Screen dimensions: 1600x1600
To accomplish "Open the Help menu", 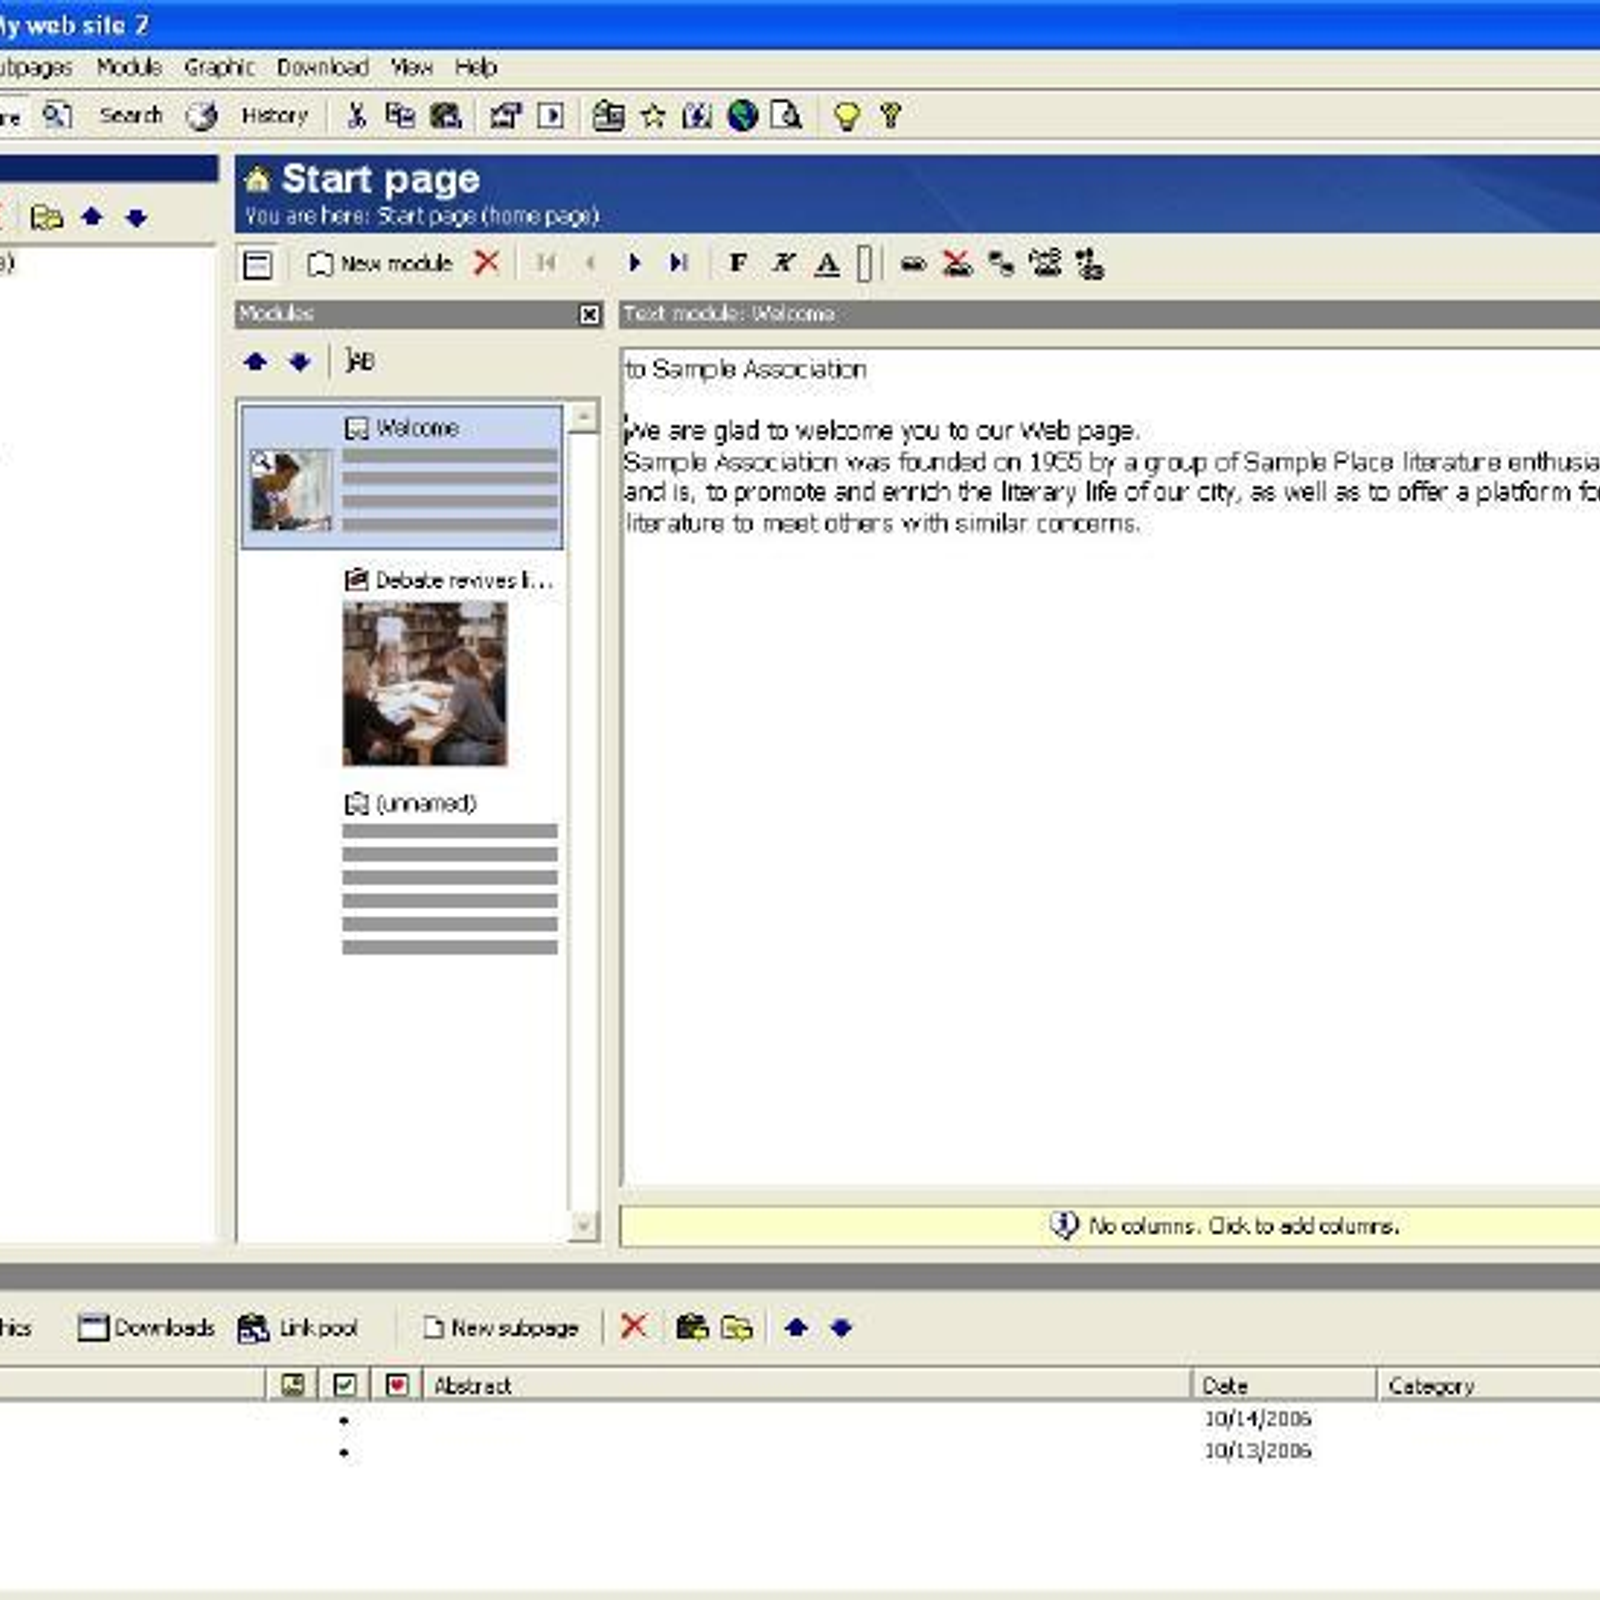I will [x=475, y=67].
